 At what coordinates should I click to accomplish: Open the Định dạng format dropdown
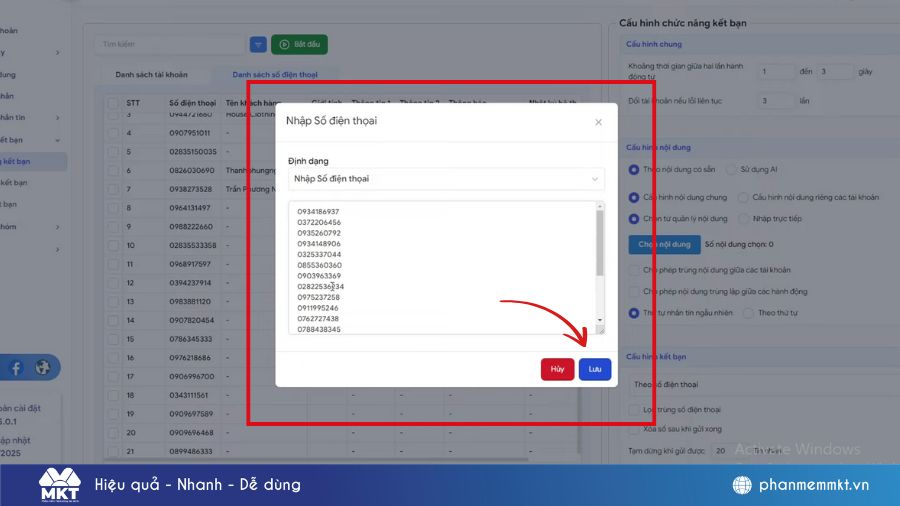[445, 179]
